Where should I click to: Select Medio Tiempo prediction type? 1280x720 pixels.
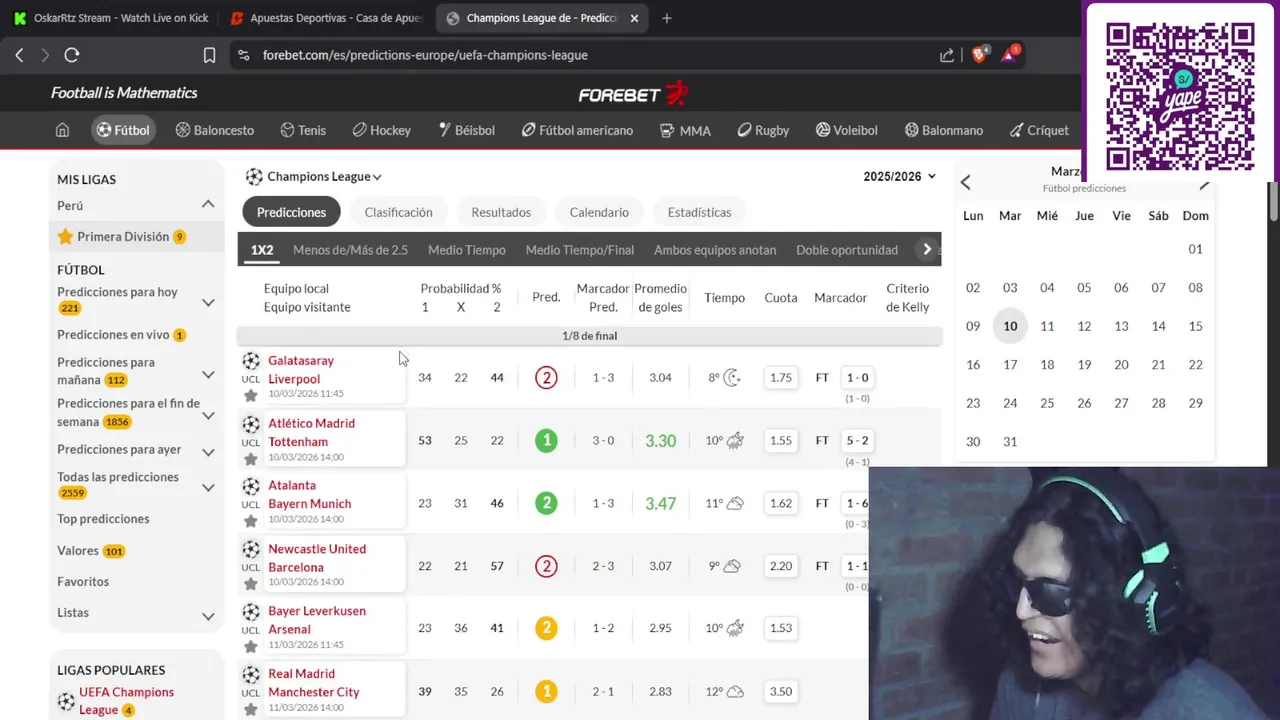pyautogui.click(x=467, y=250)
